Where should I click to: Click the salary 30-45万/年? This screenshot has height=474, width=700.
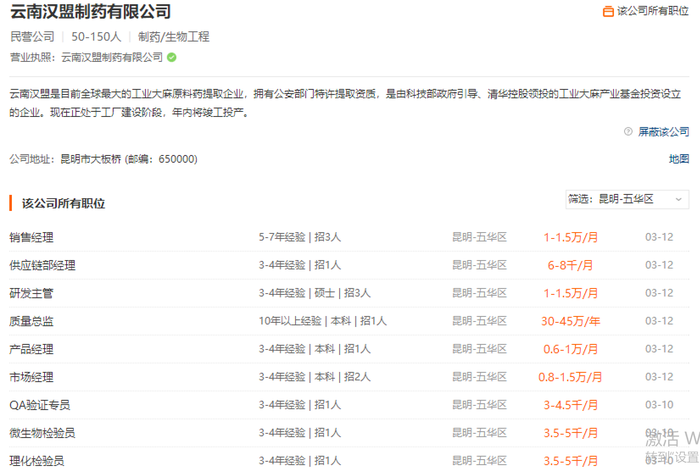(x=571, y=321)
